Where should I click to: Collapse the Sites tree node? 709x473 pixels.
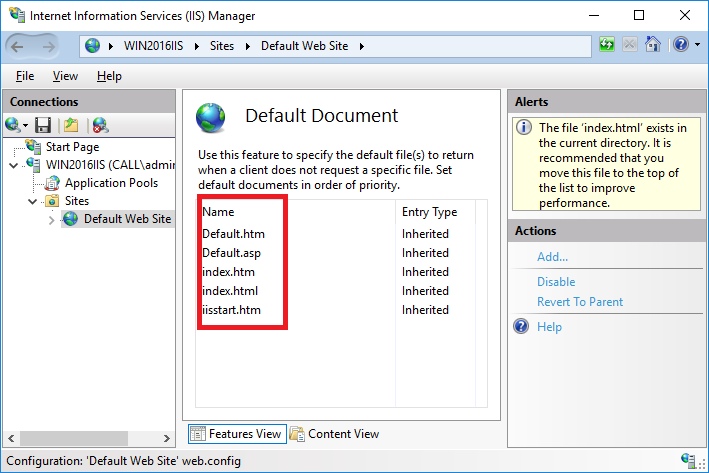tap(33, 202)
